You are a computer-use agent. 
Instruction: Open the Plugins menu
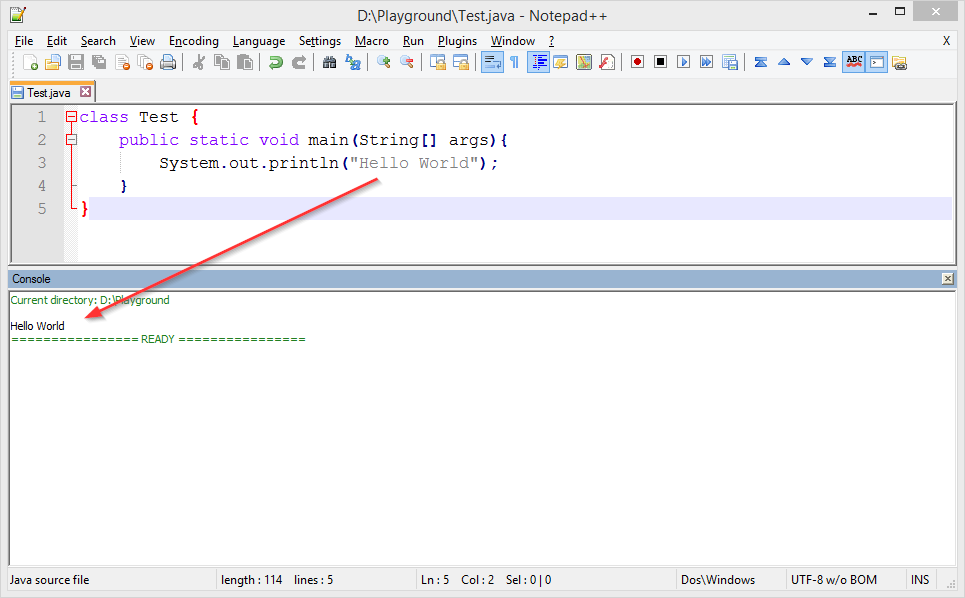pos(457,41)
